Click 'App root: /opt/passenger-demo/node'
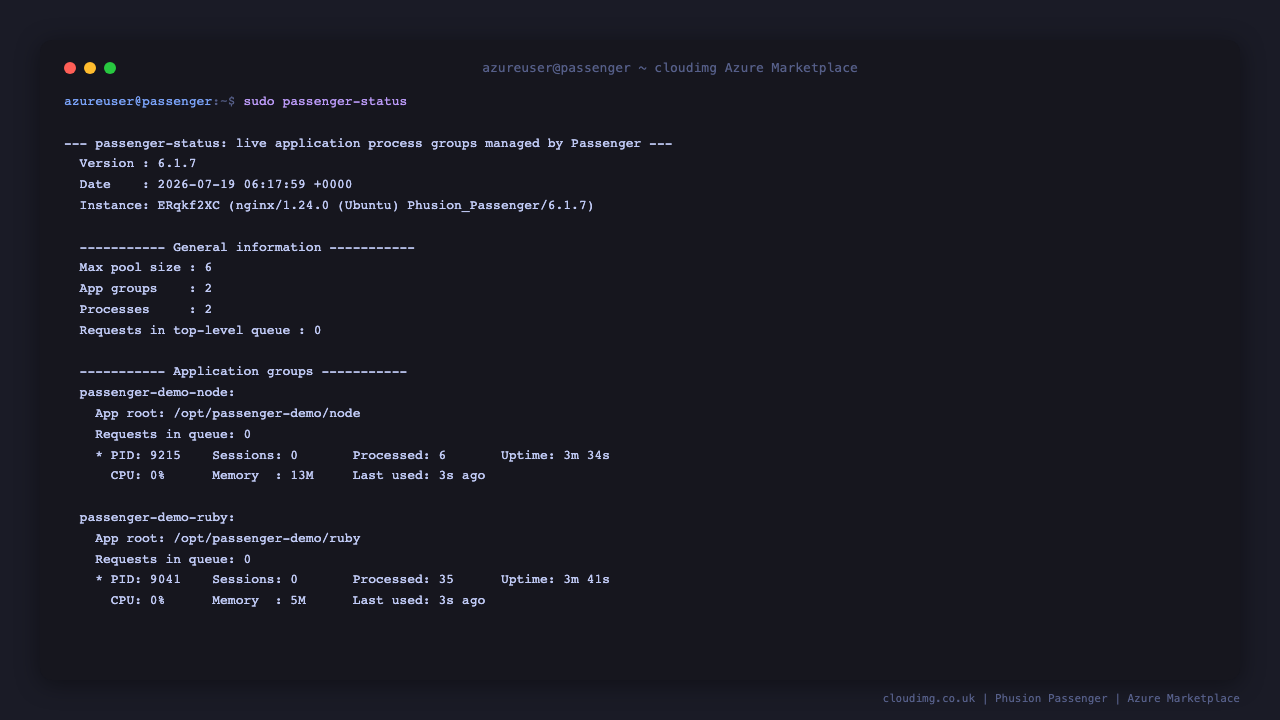1280x720 pixels. click(228, 414)
